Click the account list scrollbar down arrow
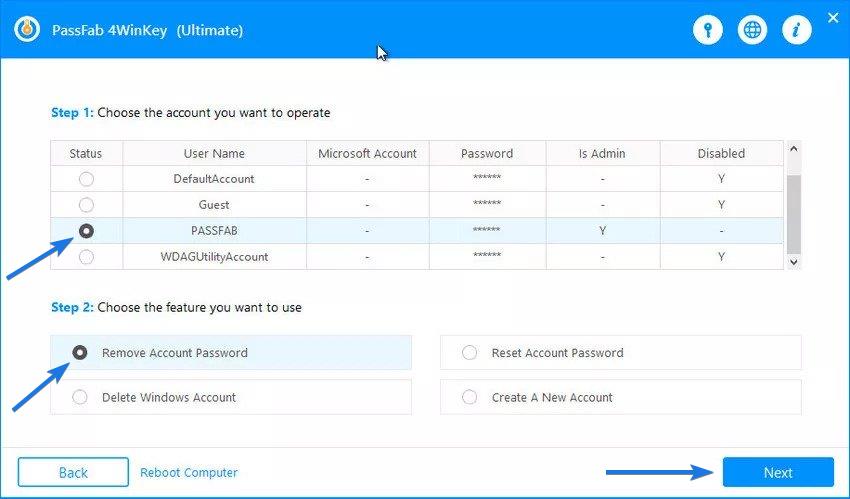Image resolution: width=850 pixels, height=499 pixels. pyautogui.click(x=794, y=262)
